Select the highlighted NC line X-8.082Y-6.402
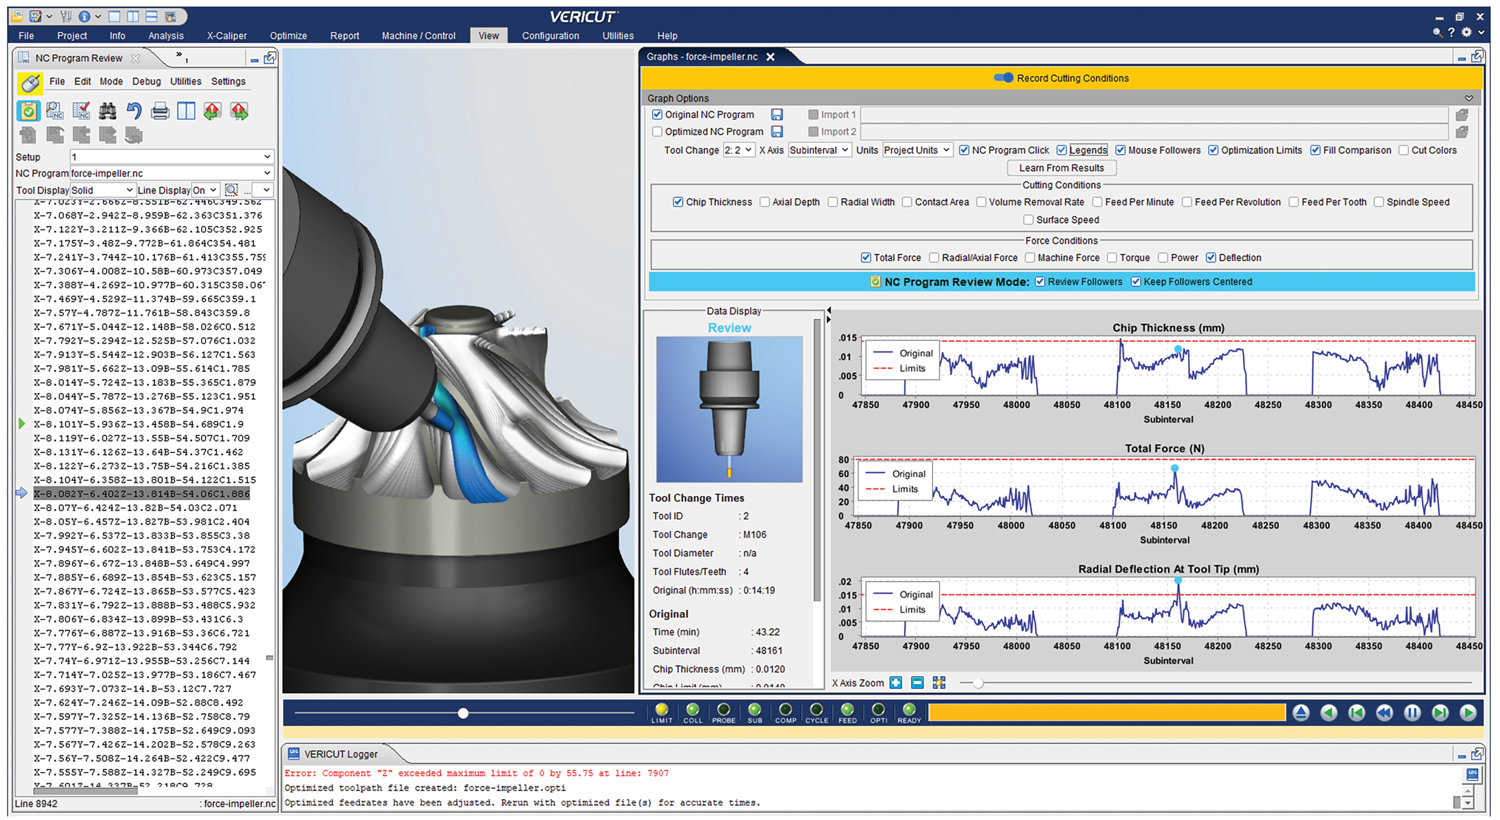The width and height of the screenshot is (1500, 820). pyautogui.click(x=141, y=494)
